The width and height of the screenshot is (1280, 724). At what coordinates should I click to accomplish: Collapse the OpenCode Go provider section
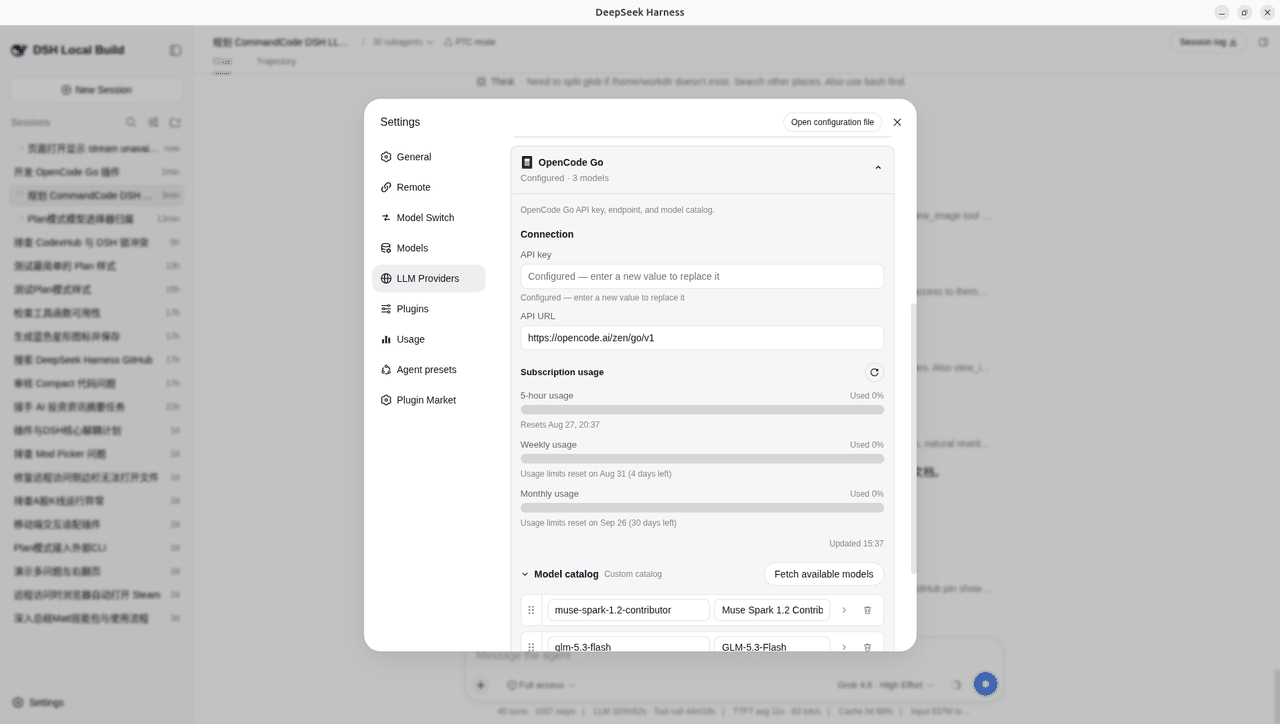[878, 168]
